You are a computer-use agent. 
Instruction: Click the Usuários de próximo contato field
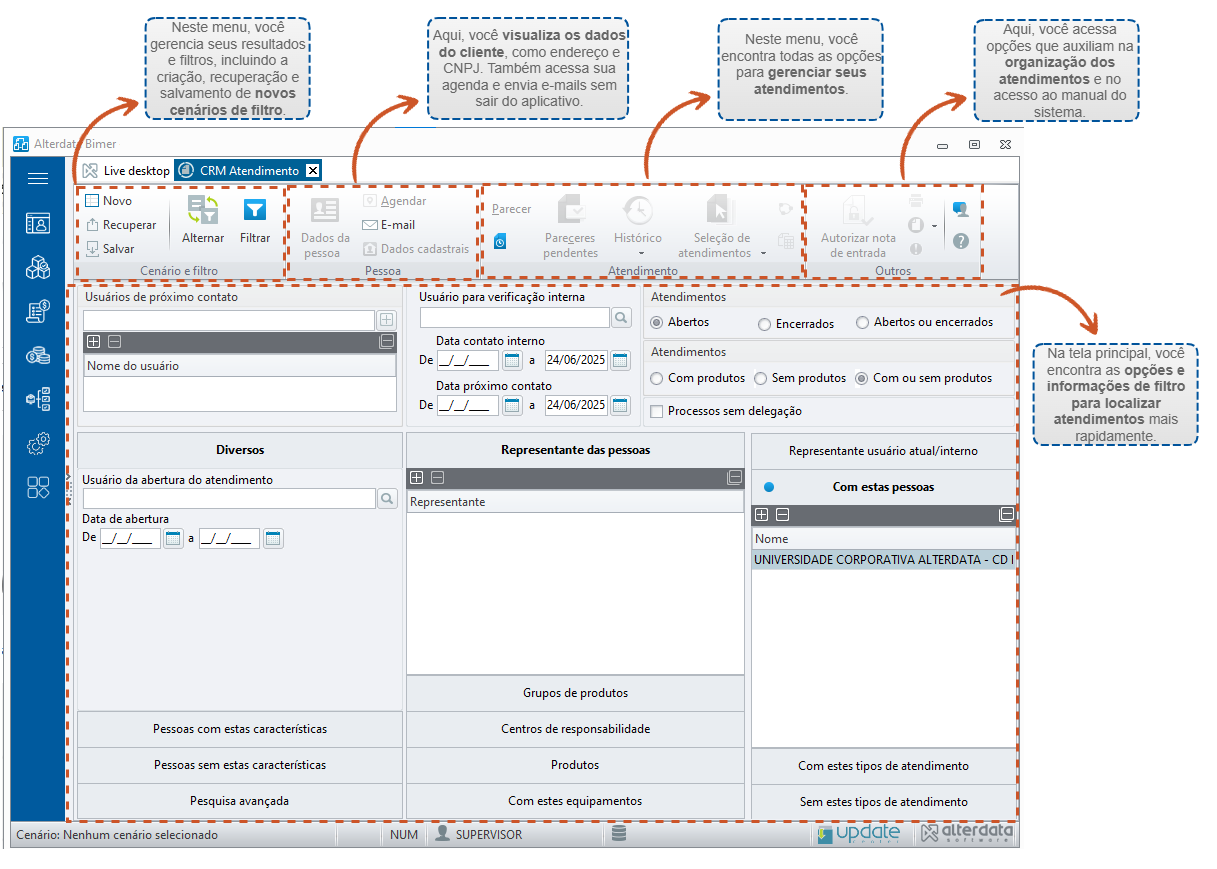click(x=229, y=320)
